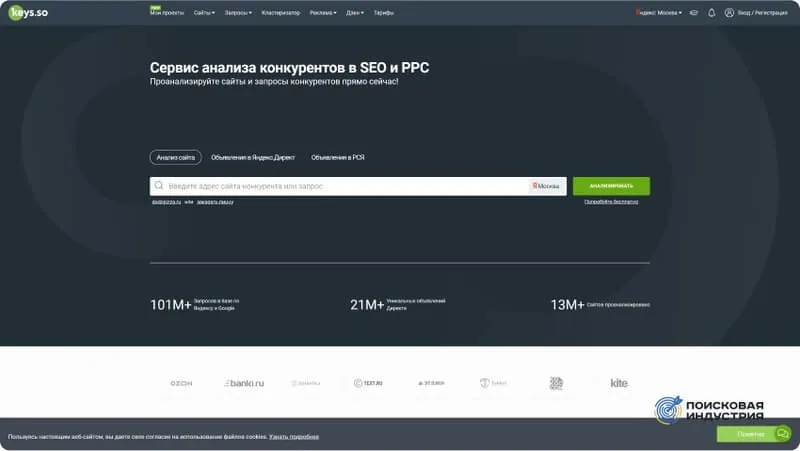The width and height of the screenshot is (800, 451).
Task: Click the TEXT.RU partner logo
Action: click(368, 383)
